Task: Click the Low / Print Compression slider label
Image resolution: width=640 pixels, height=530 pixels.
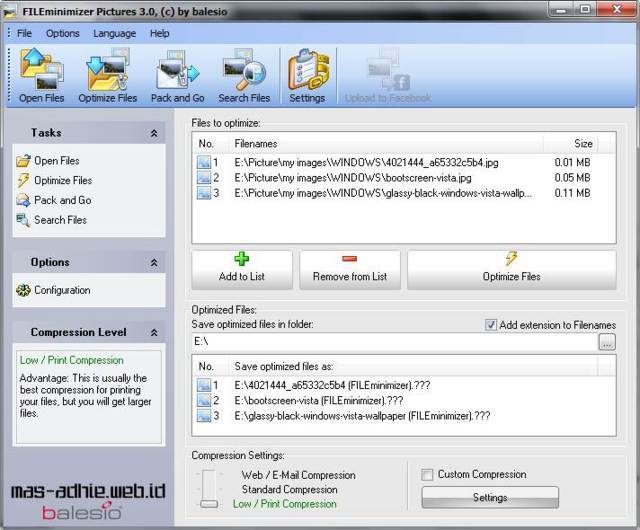Action: [285, 504]
